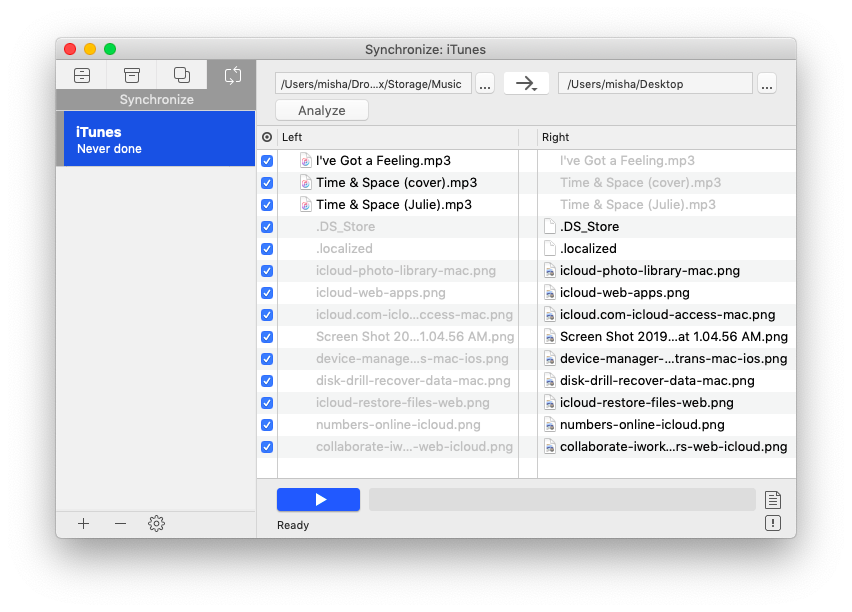Toggle icloud-web-apps.png checkbox
This screenshot has width=852, height=612.
pos(267,293)
